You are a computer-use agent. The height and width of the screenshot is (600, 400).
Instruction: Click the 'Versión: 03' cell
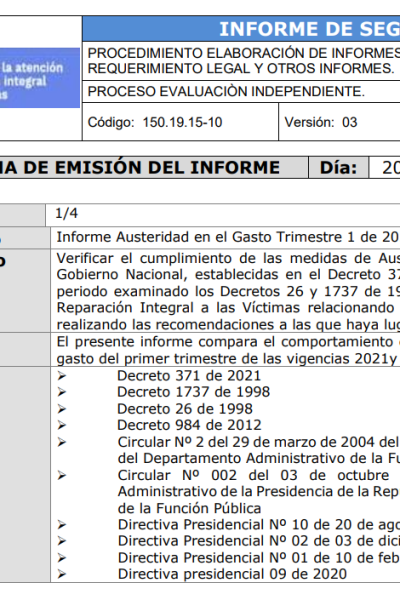[x=340, y=122]
